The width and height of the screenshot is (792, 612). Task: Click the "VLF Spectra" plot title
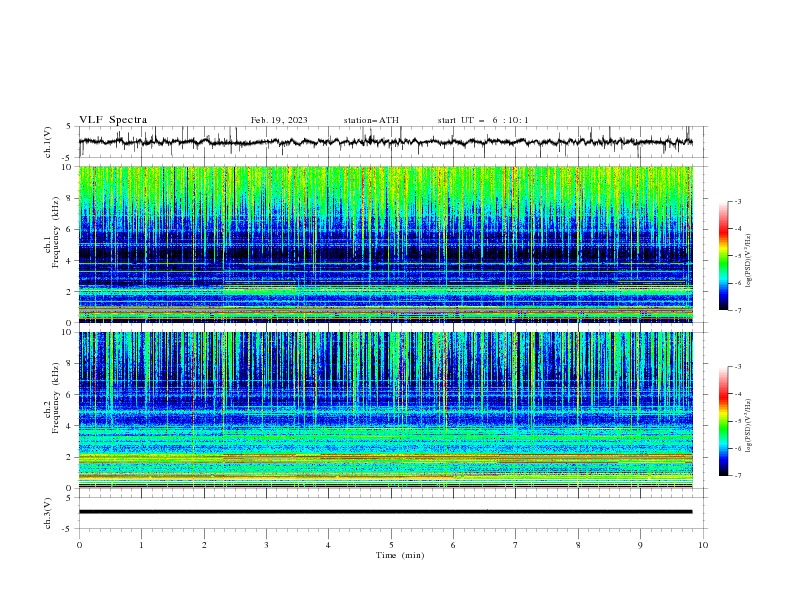[113, 120]
